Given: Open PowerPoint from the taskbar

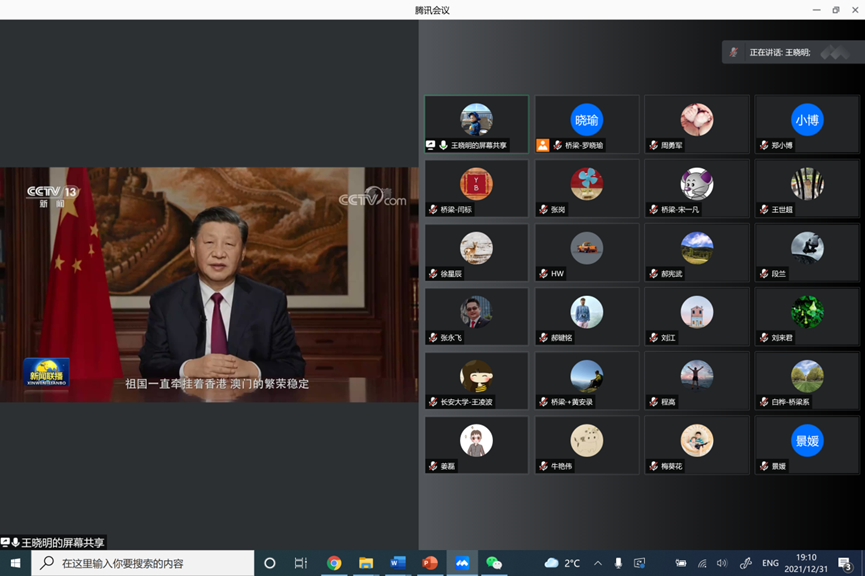Looking at the screenshot, I should click(x=430, y=563).
